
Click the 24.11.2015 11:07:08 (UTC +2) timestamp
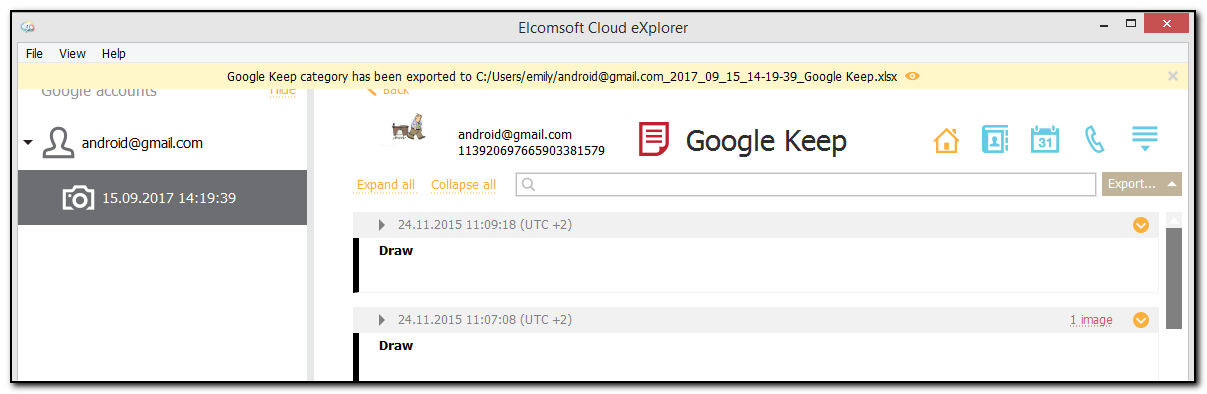485,320
